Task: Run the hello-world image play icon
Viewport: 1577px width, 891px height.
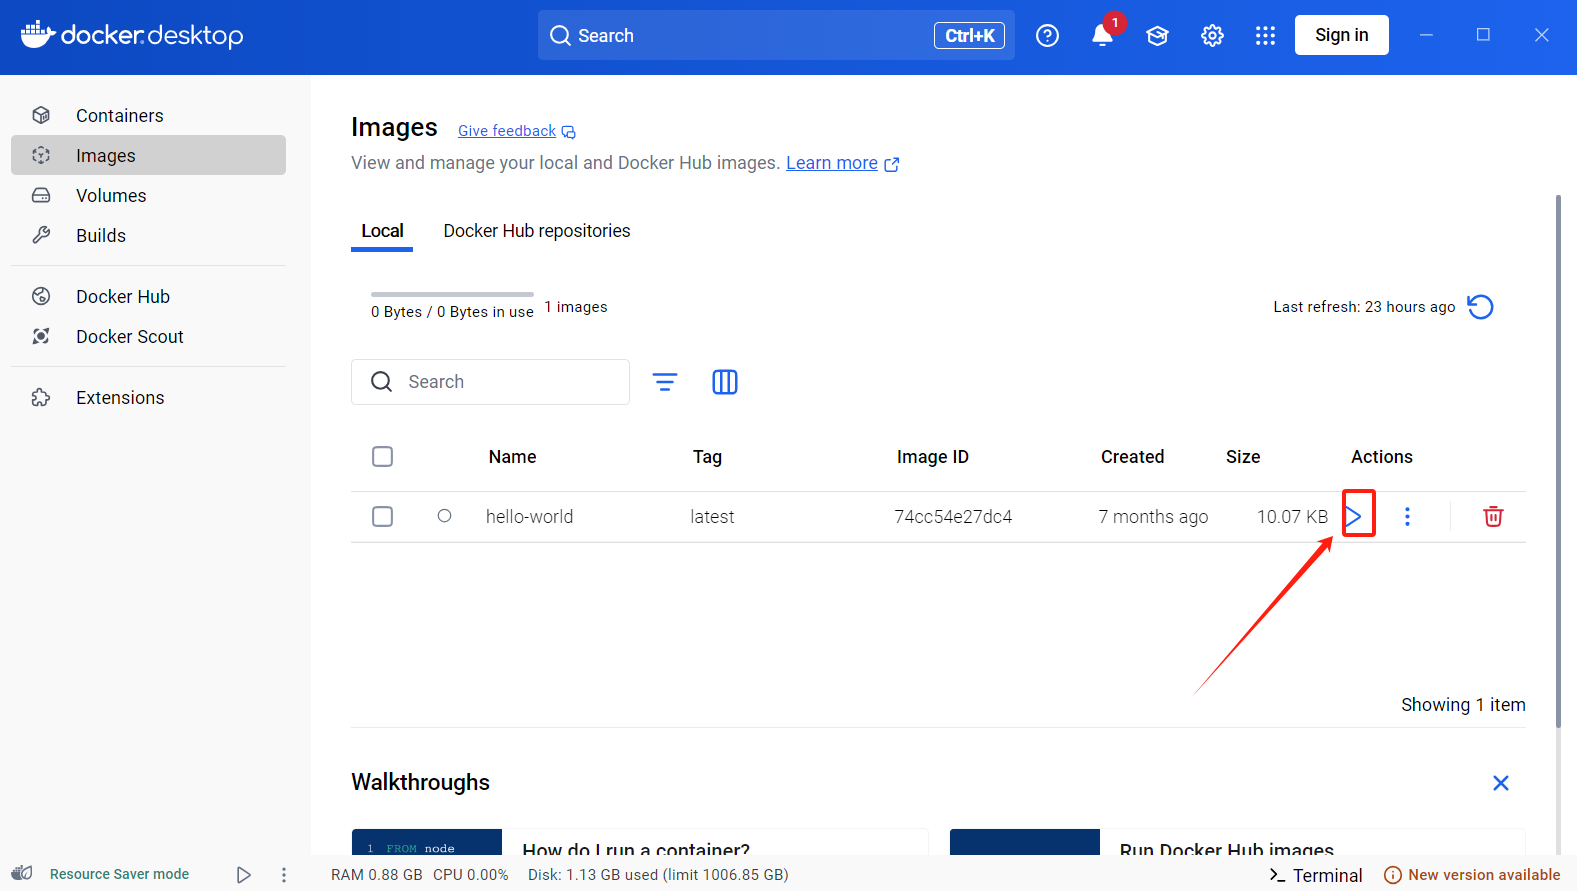Action: pyautogui.click(x=1353, y=516)
